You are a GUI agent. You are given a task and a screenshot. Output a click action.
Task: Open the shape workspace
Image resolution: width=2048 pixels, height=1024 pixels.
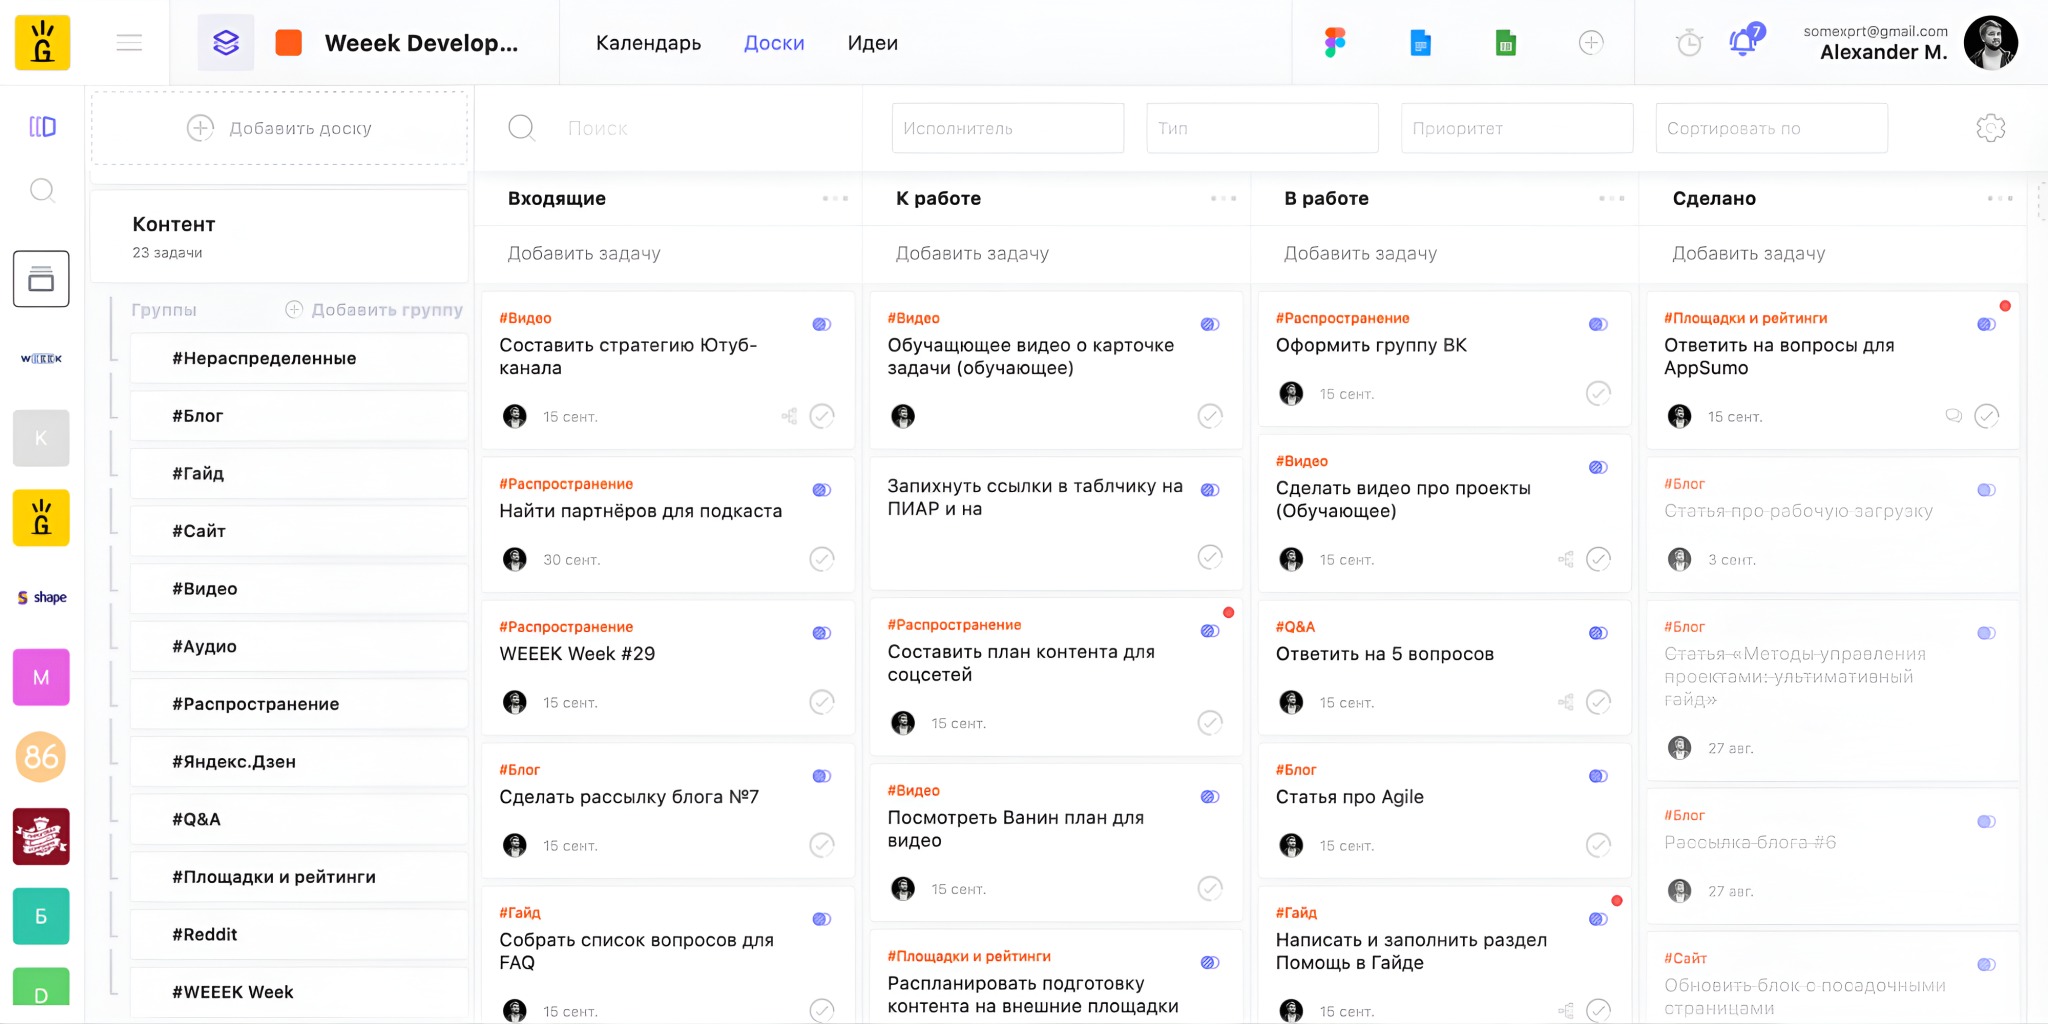[41, 597]
